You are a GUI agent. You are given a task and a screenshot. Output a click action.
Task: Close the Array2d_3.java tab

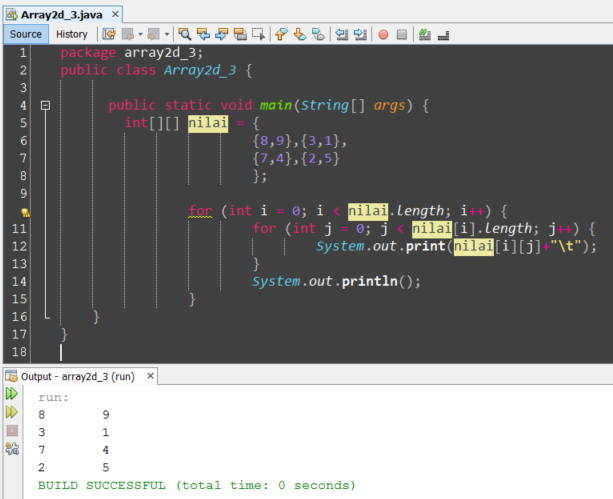[x=115, y=14]
